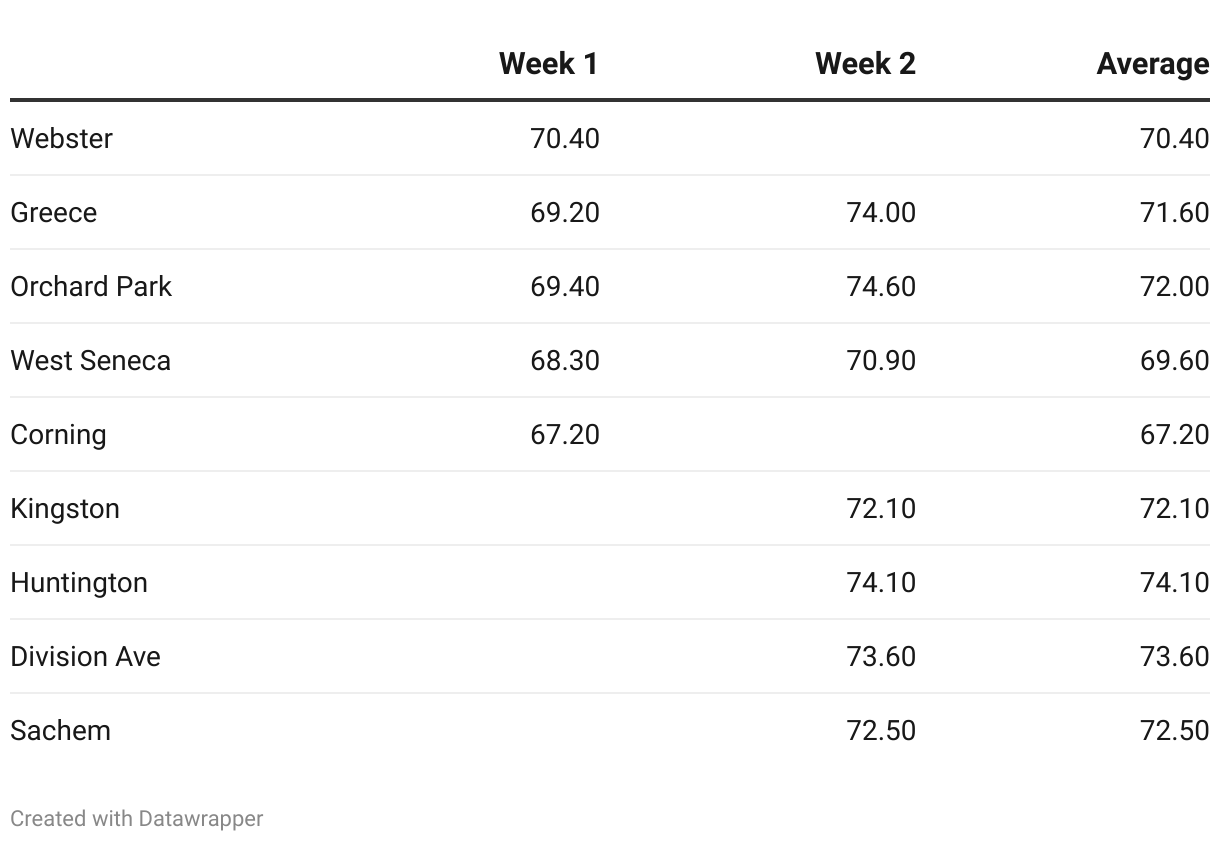Click Huntington's Week 2 score 74.10
This screenshot has width=1220, height=842.
coord(880,582)
